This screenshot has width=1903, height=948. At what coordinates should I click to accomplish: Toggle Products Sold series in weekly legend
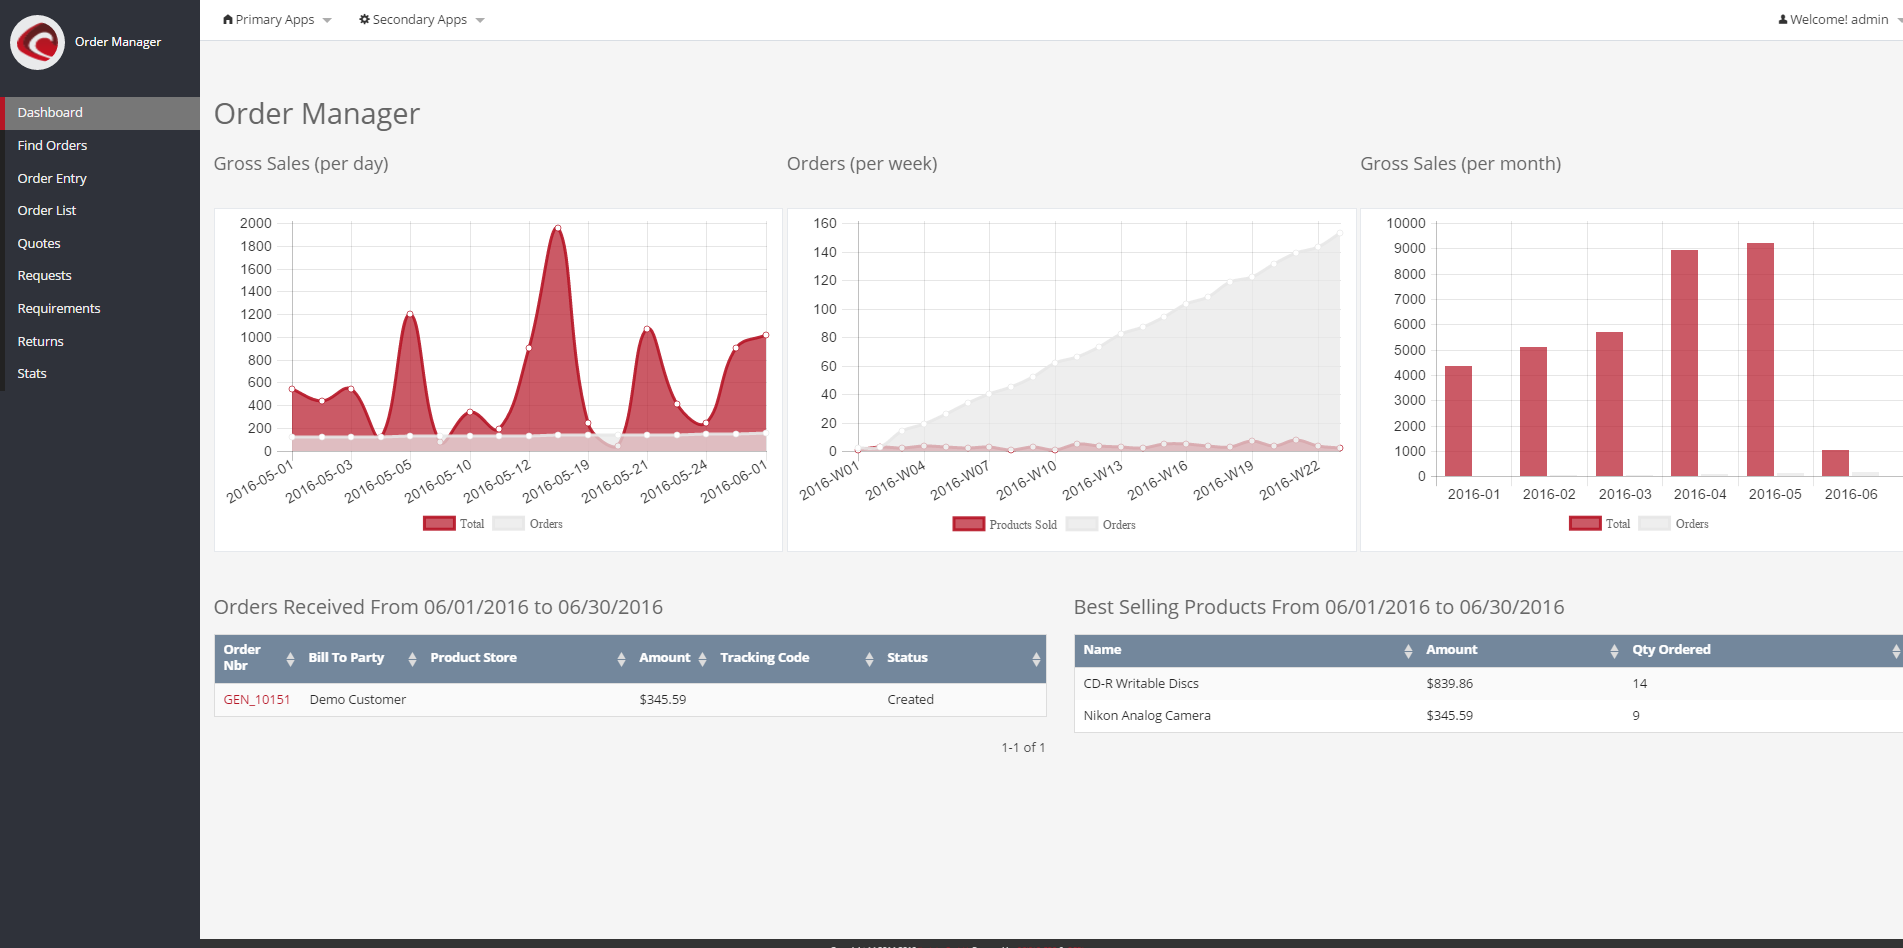(x=1004, y=525)
